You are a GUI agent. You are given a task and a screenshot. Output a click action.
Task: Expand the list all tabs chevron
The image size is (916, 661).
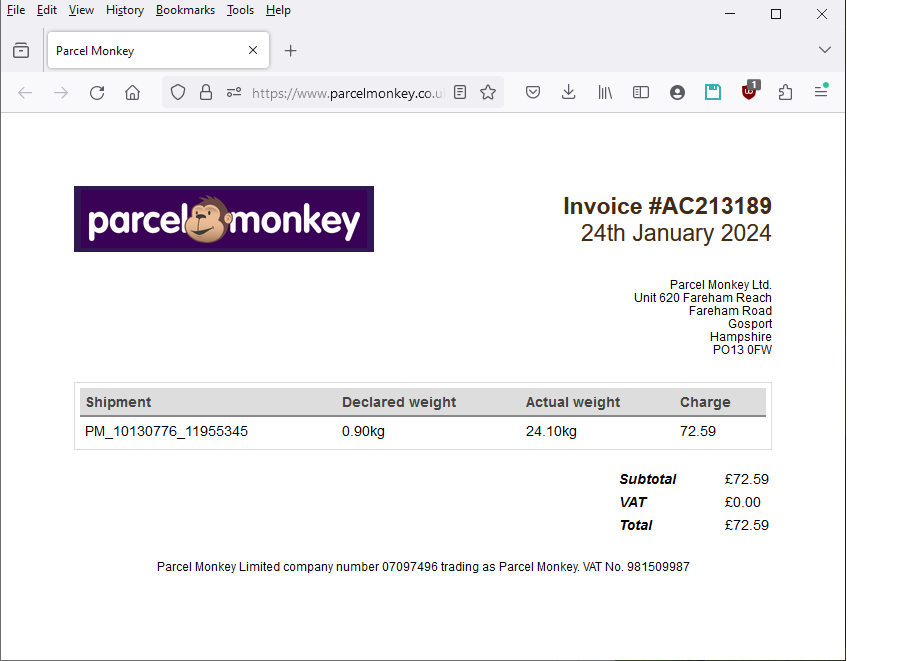coord(824,50)
